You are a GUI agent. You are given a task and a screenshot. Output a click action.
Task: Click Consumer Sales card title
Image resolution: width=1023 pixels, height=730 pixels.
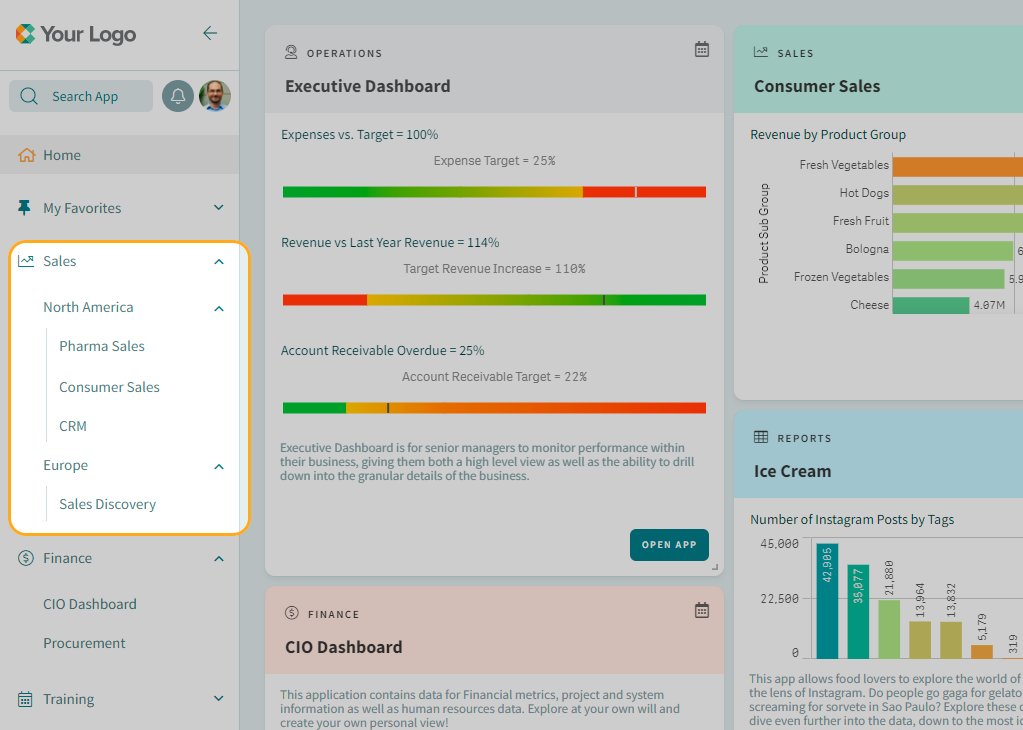click(817, 86)
